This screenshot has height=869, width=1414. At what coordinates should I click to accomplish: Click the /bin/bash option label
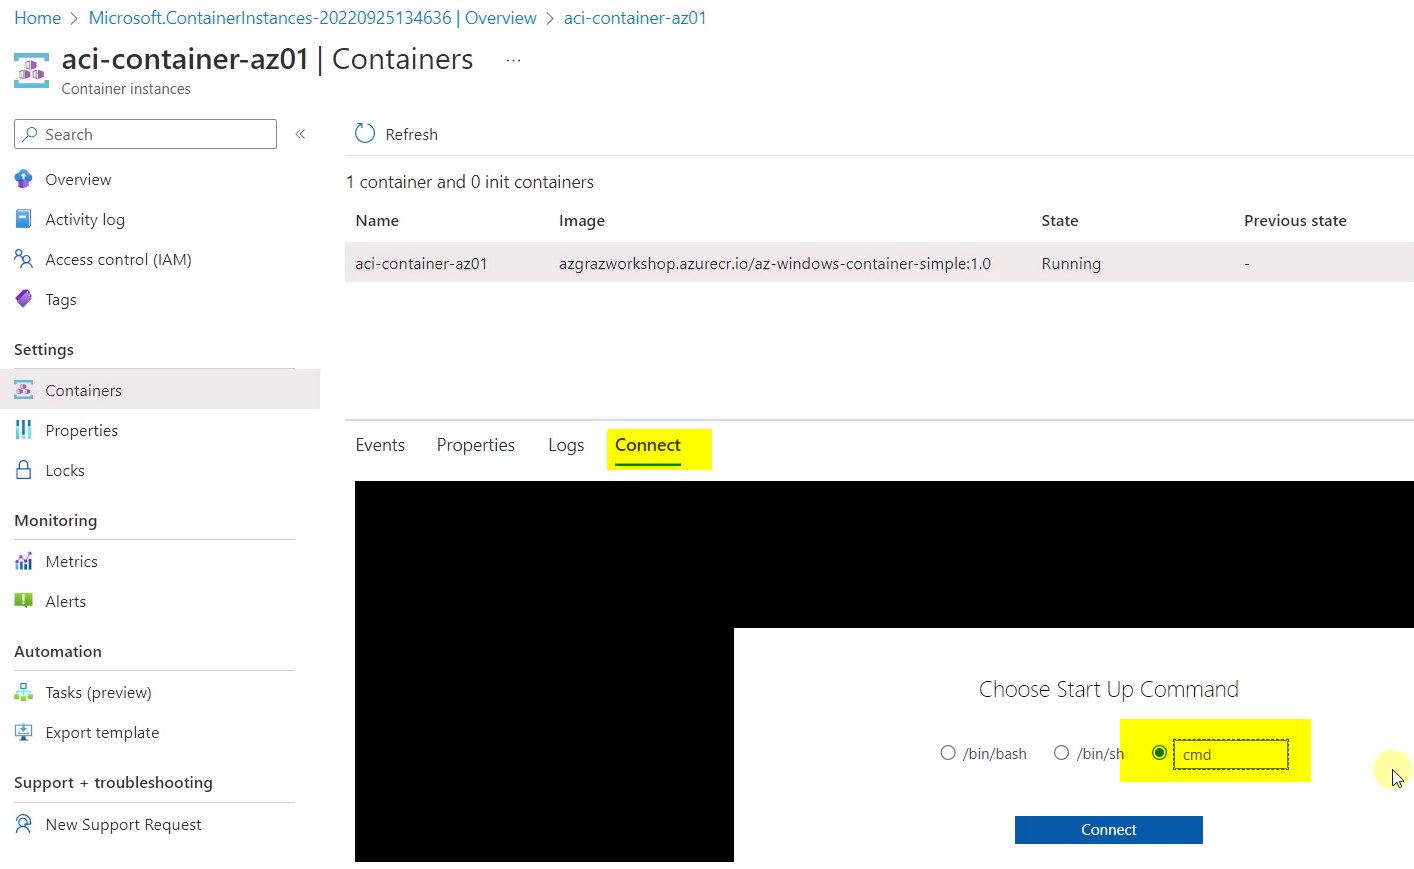tap(995, 754)
